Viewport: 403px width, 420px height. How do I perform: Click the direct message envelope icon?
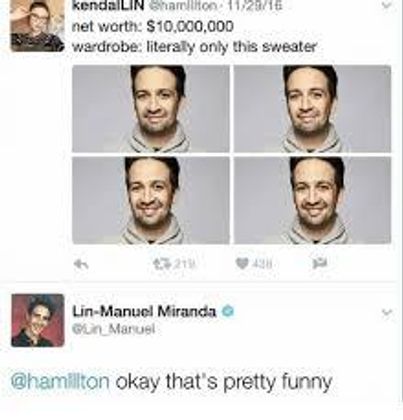pos(320,264)
